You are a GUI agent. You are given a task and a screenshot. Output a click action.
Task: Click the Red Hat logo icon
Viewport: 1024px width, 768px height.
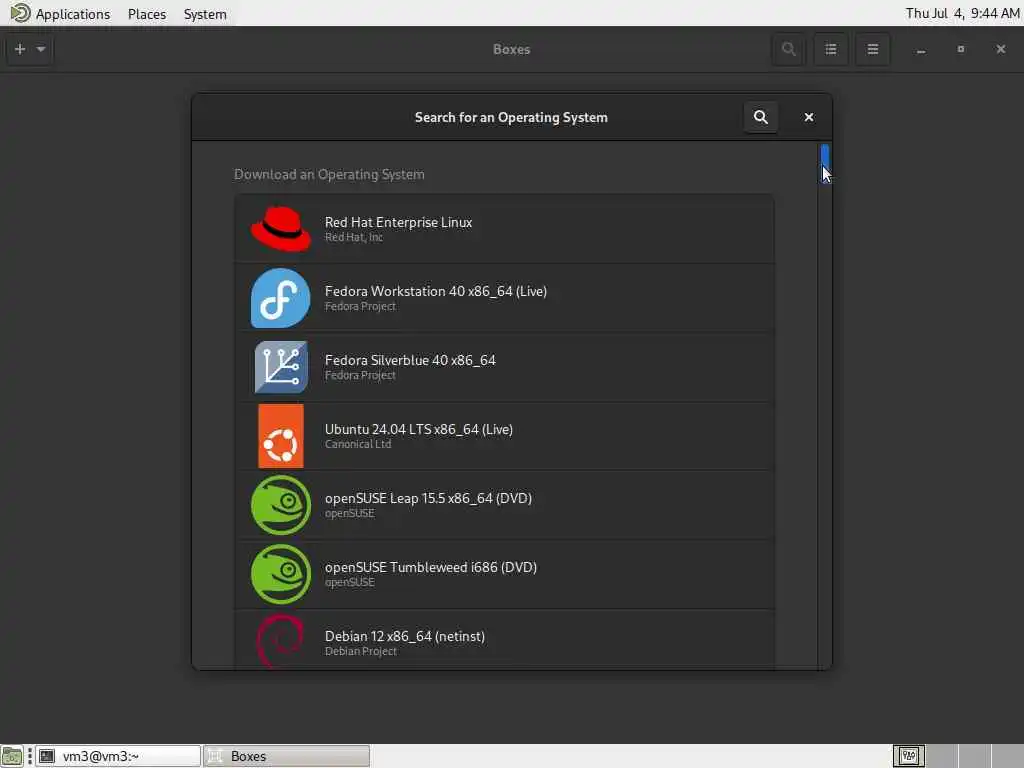[x=281, y=229]
